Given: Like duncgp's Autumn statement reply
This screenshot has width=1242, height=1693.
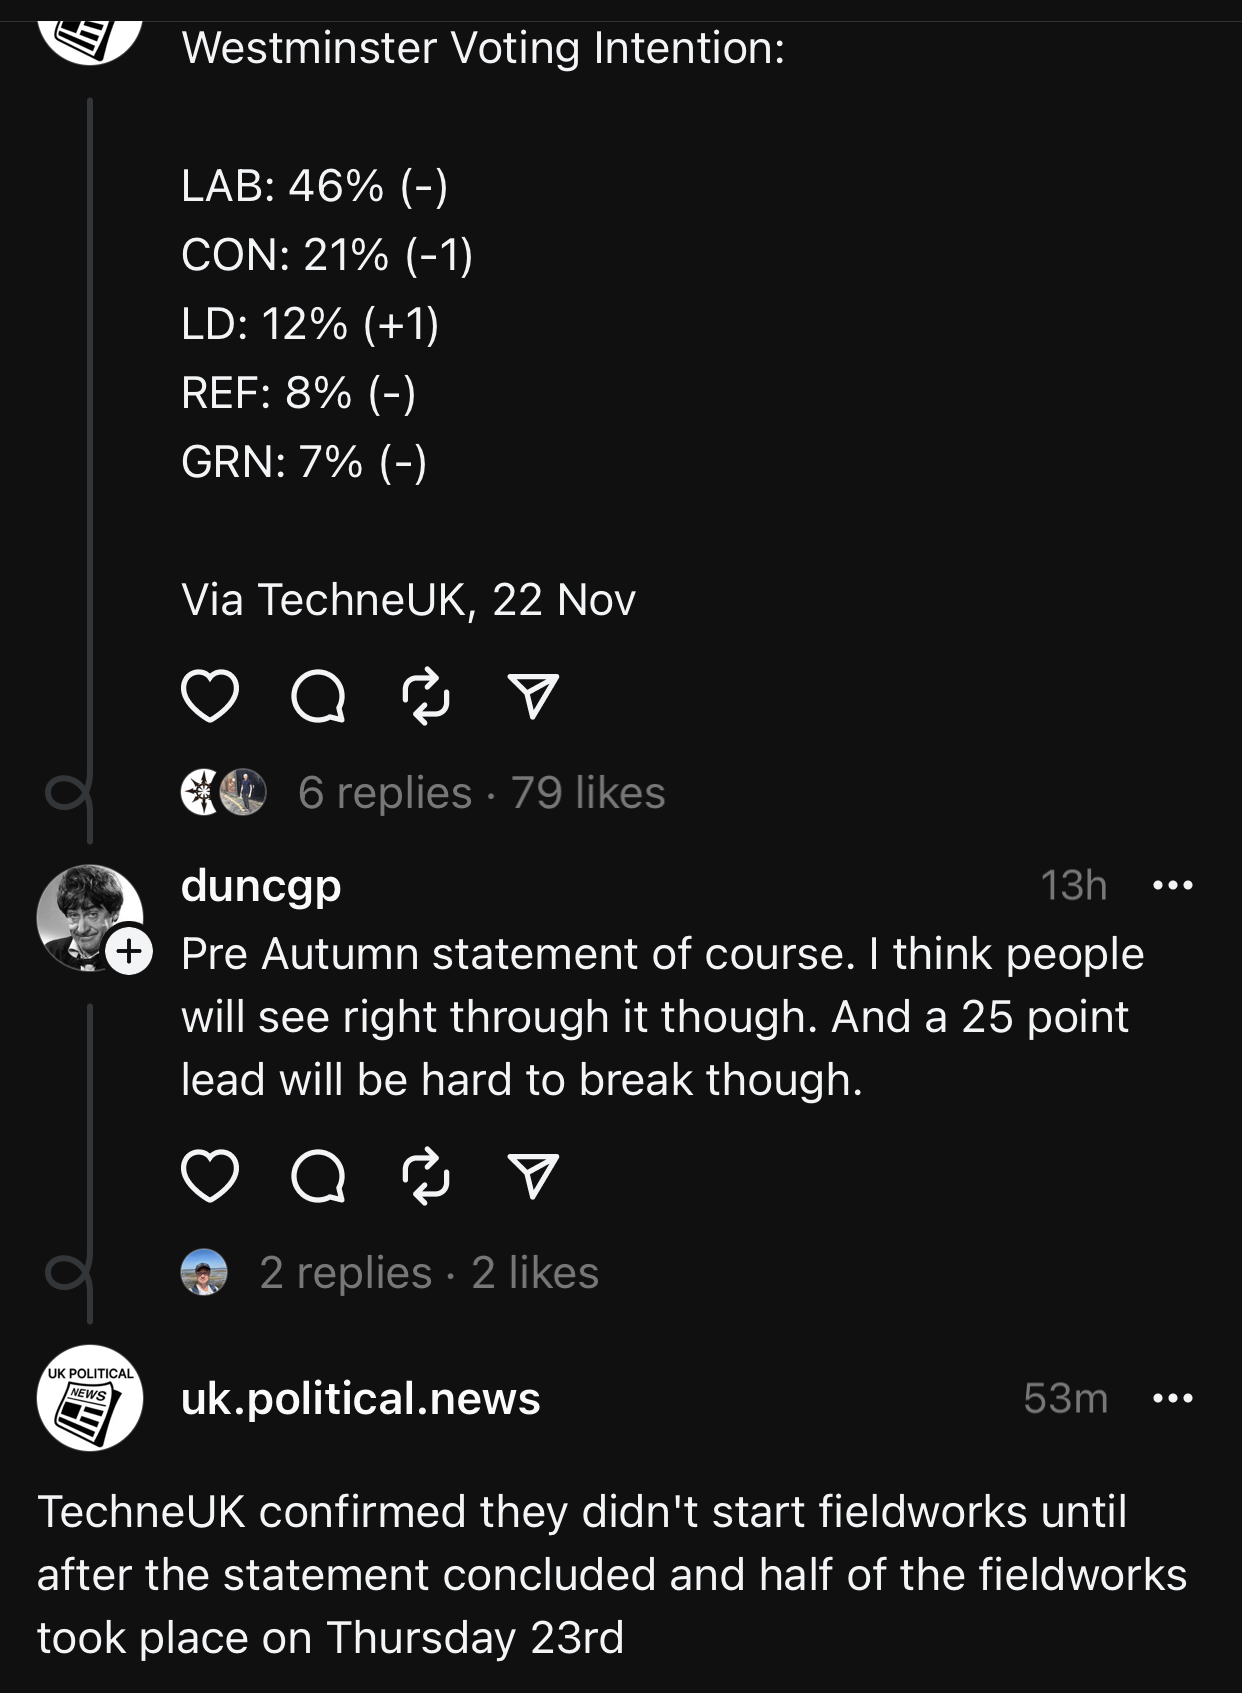Looking at the screenshot, I should click(210, 1175).
